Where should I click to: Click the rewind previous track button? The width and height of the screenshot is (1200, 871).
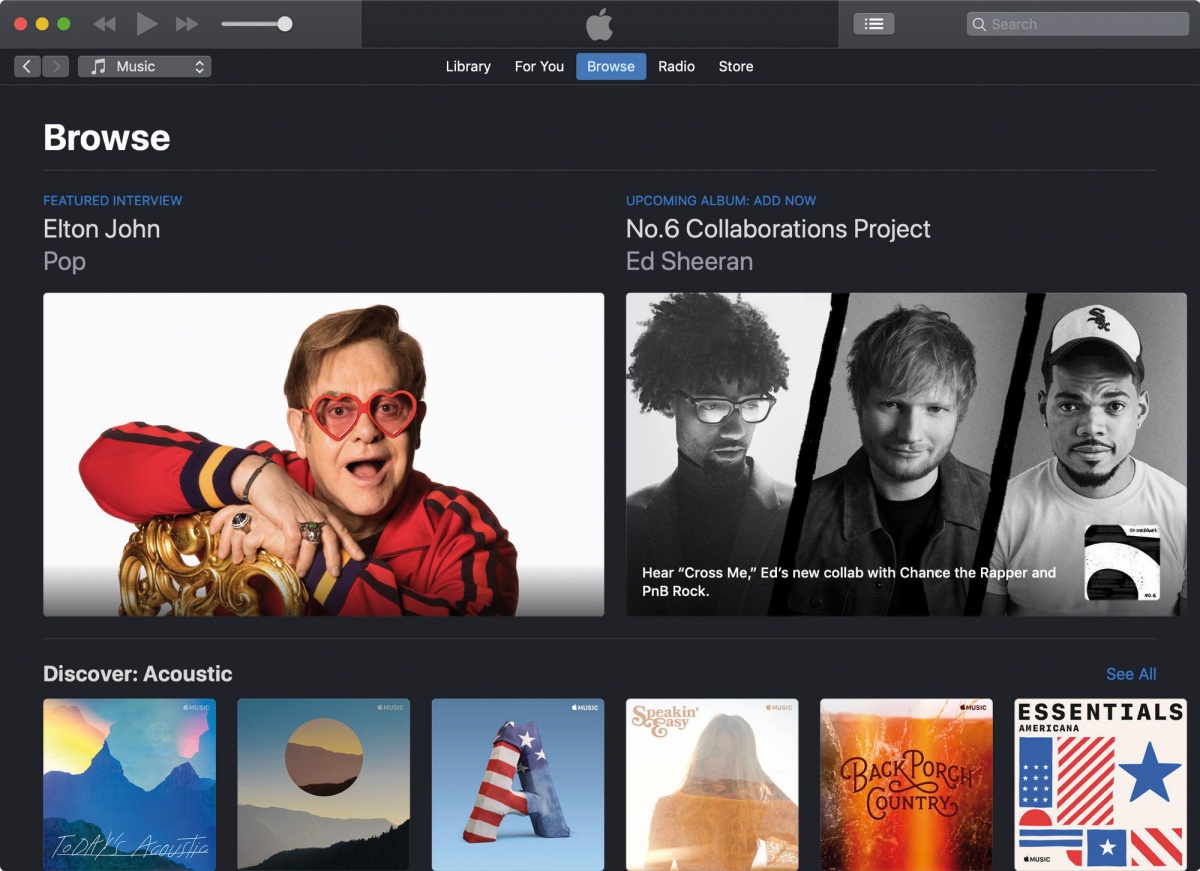click(x=104, y=24)
